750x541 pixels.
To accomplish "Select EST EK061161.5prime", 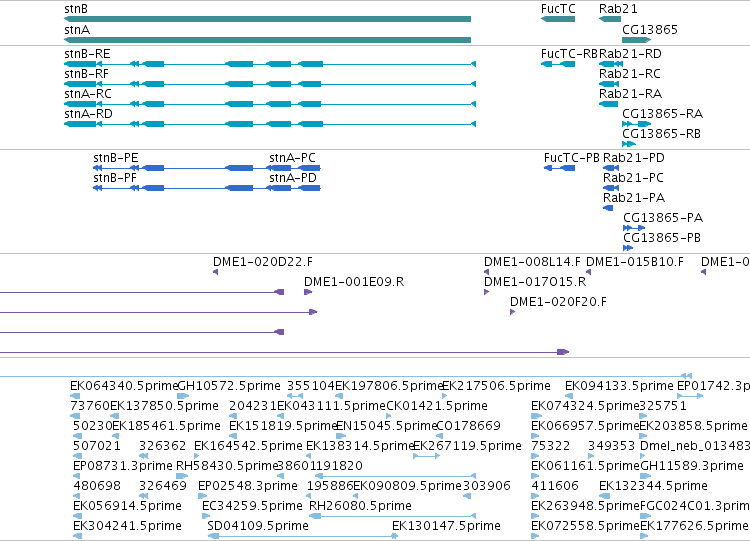I will pyautogui.click(x=535, y=476).
